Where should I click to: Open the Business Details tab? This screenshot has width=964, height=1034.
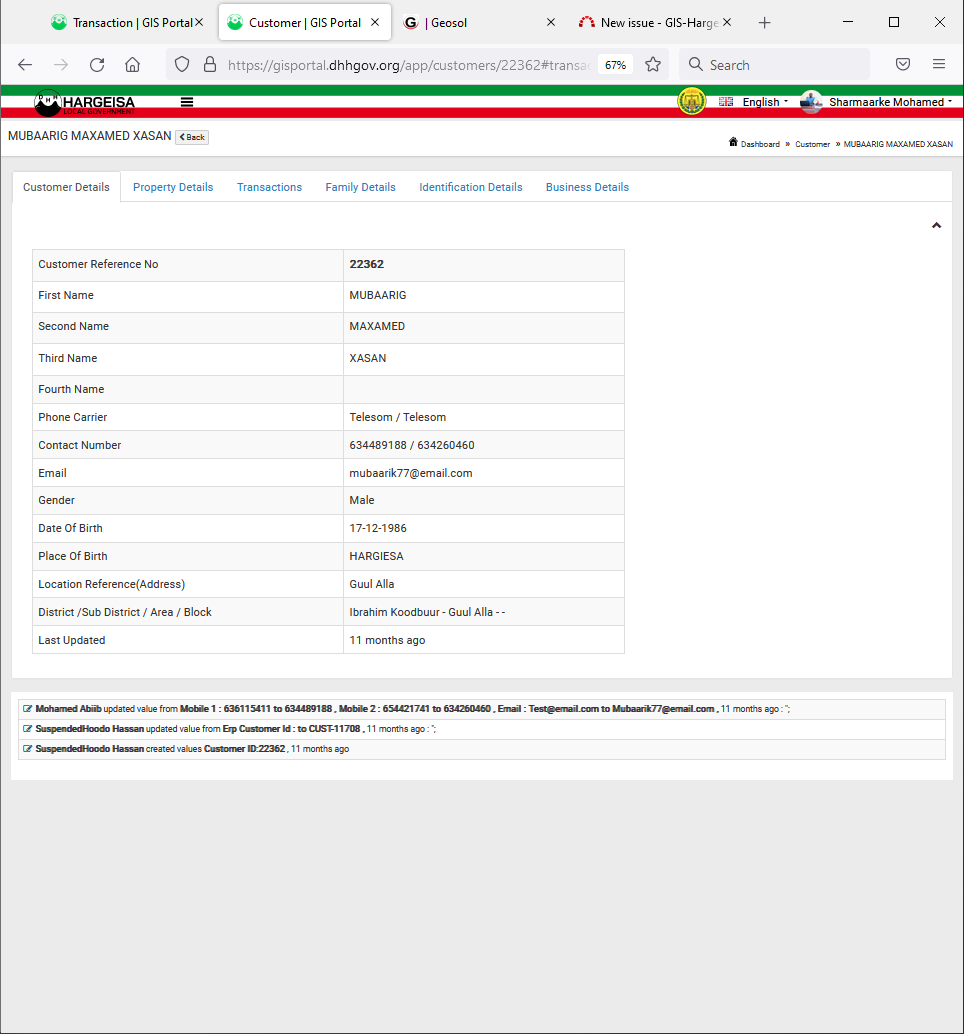[x=587, y=187]
